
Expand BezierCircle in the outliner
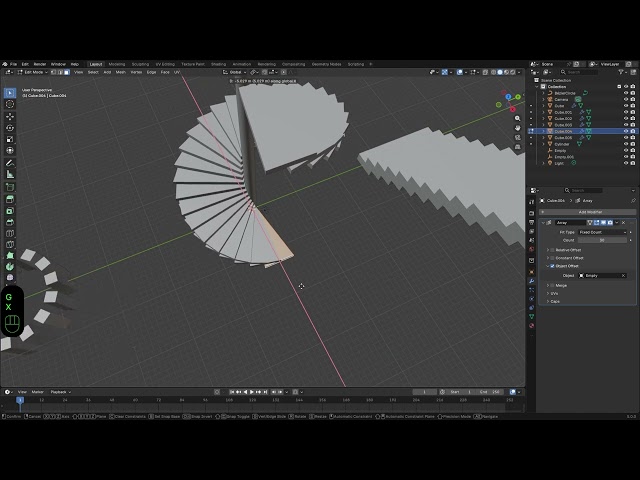(x=543, y=93)
